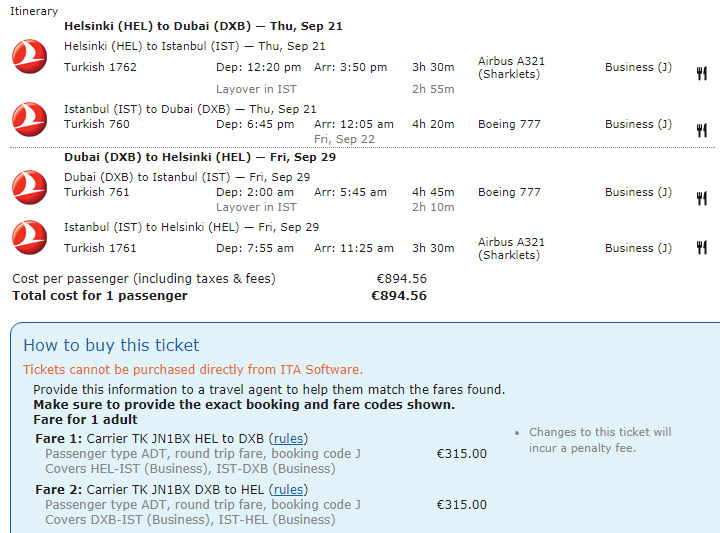The image size is (720, 533).
Task: Click Turkish Airlines logo for flight 1761
Action: [29, 237]
